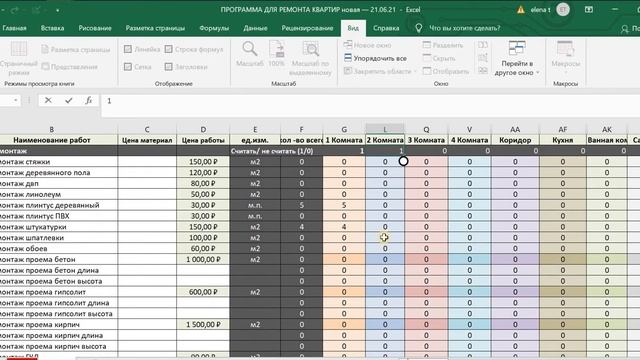Click Разделить to split the window

[442, 45]
